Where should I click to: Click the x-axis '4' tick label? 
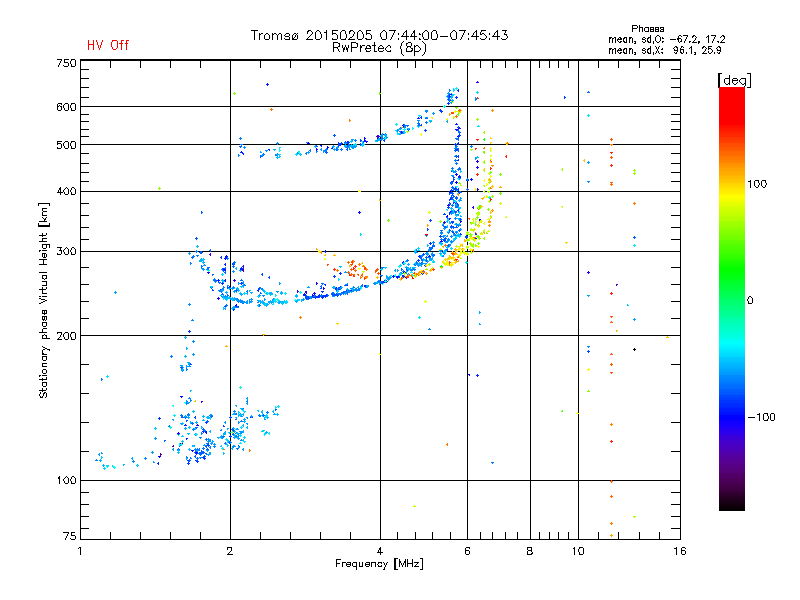coord(380,551)
